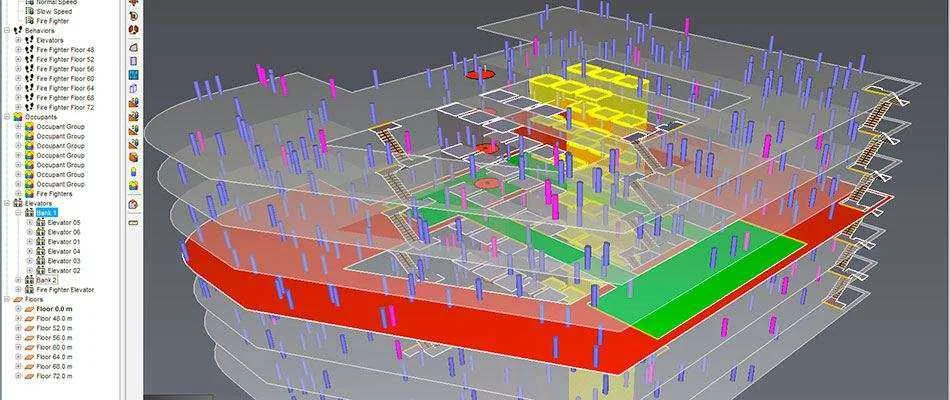
Task: Expand the Floor 48.0 m node
Action: 18,318
